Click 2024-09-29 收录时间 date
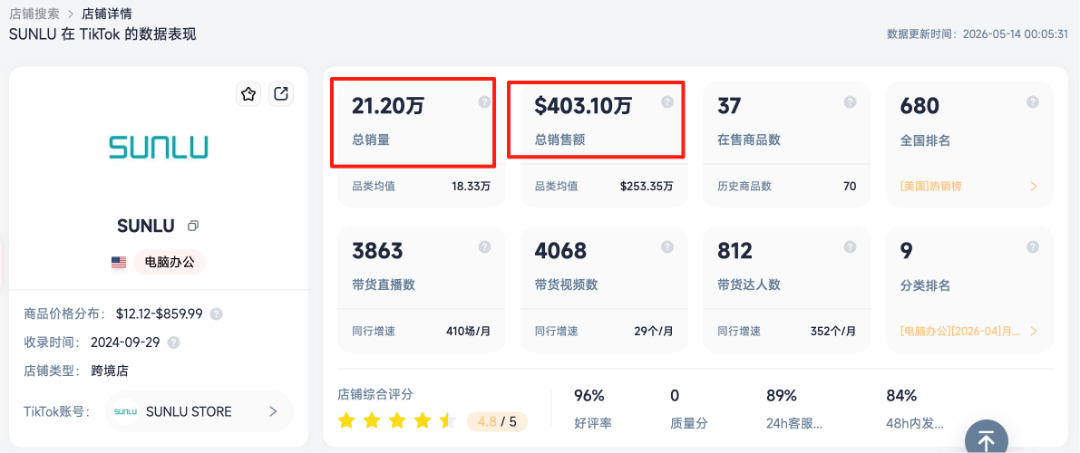 coord(125,342)
